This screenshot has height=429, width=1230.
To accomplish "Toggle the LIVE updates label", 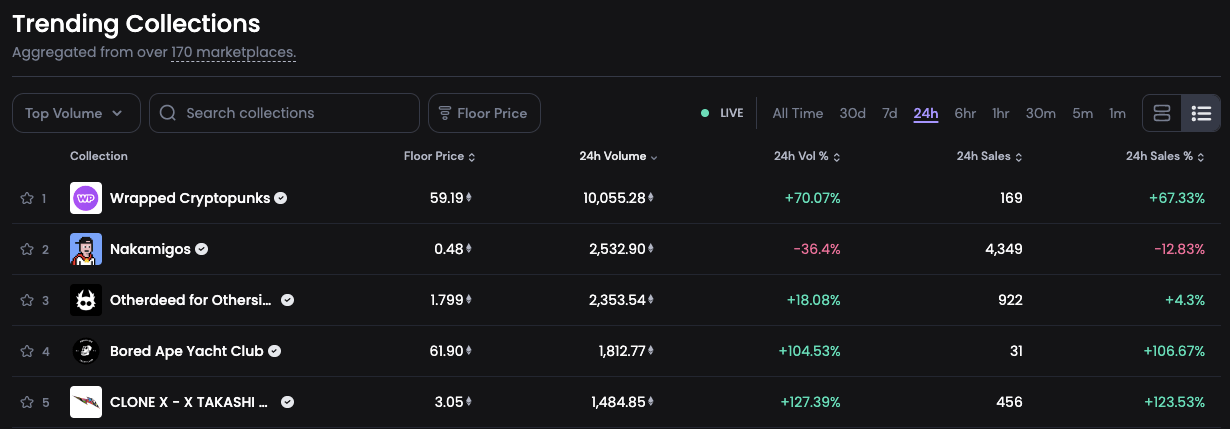I will pyautogui.click(x=732, y=113).
